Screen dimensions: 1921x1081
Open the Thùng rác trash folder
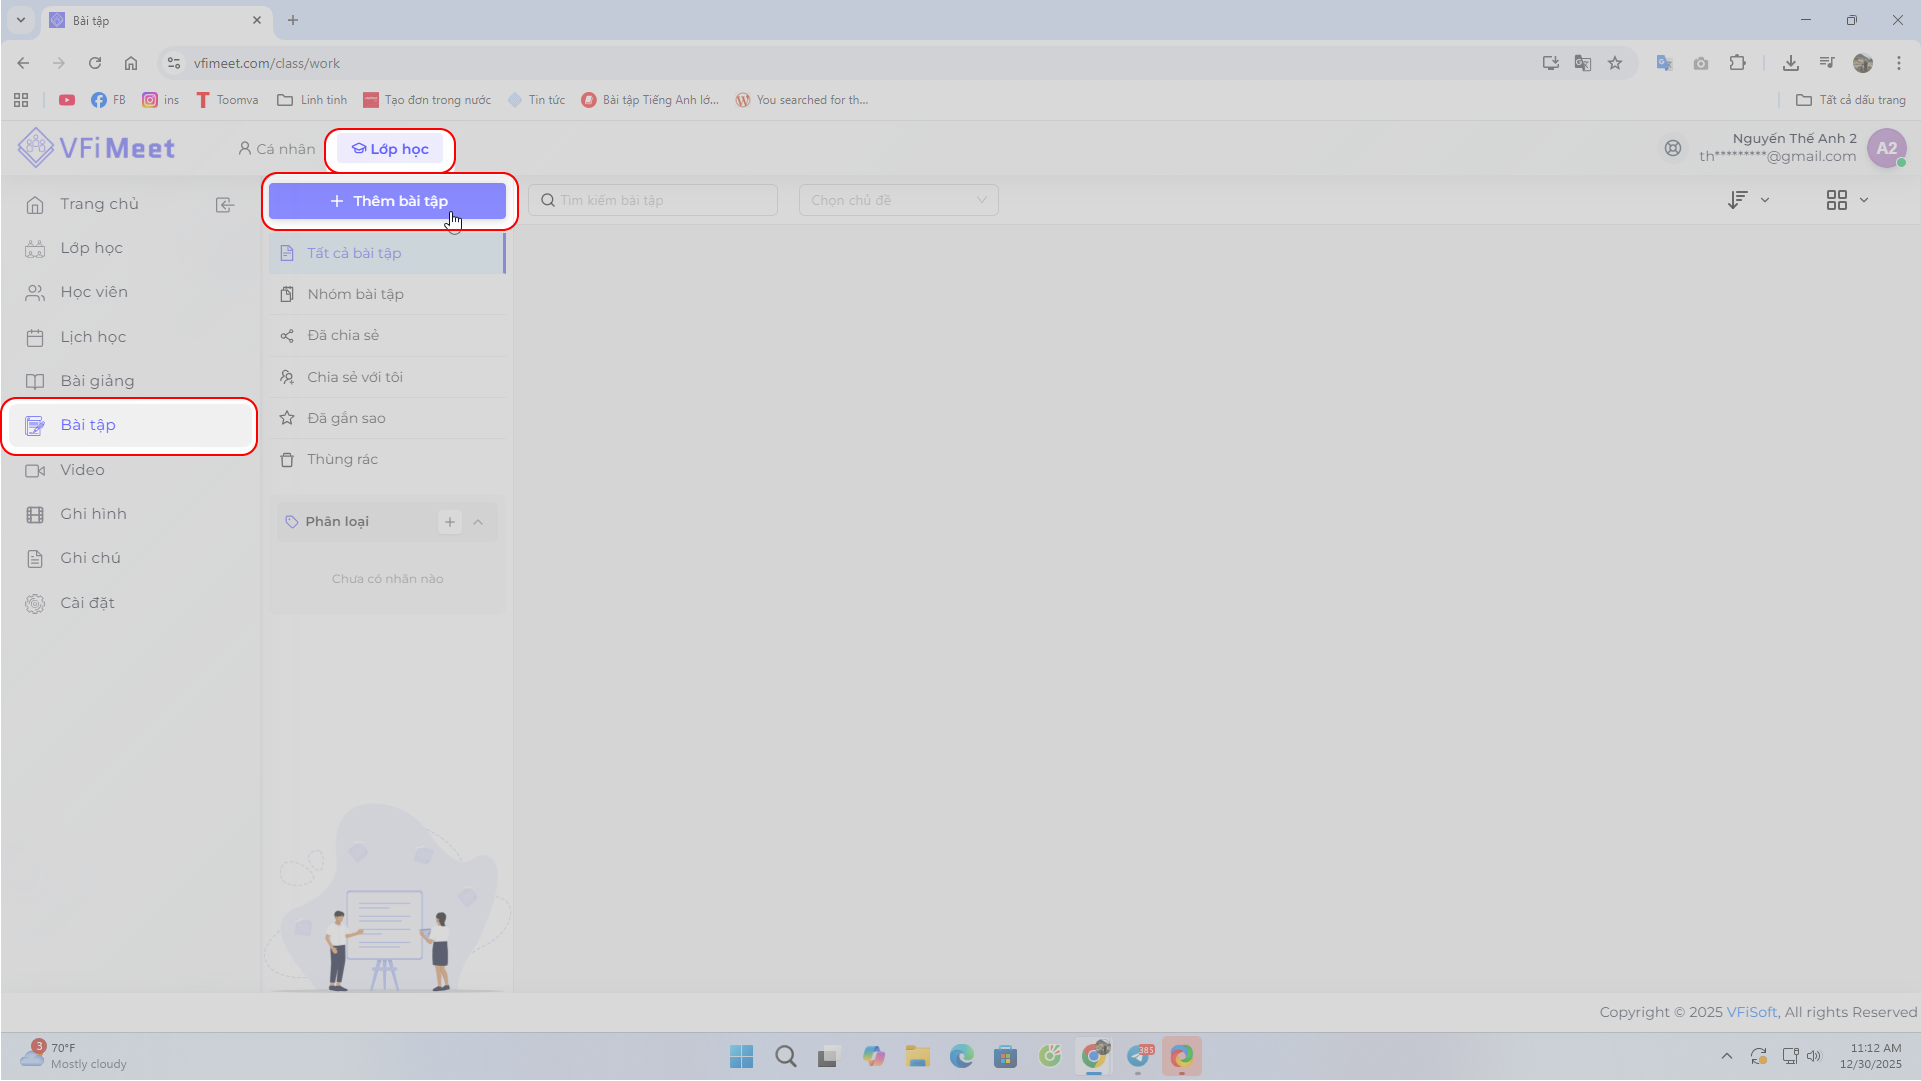(x=342, y=460)
